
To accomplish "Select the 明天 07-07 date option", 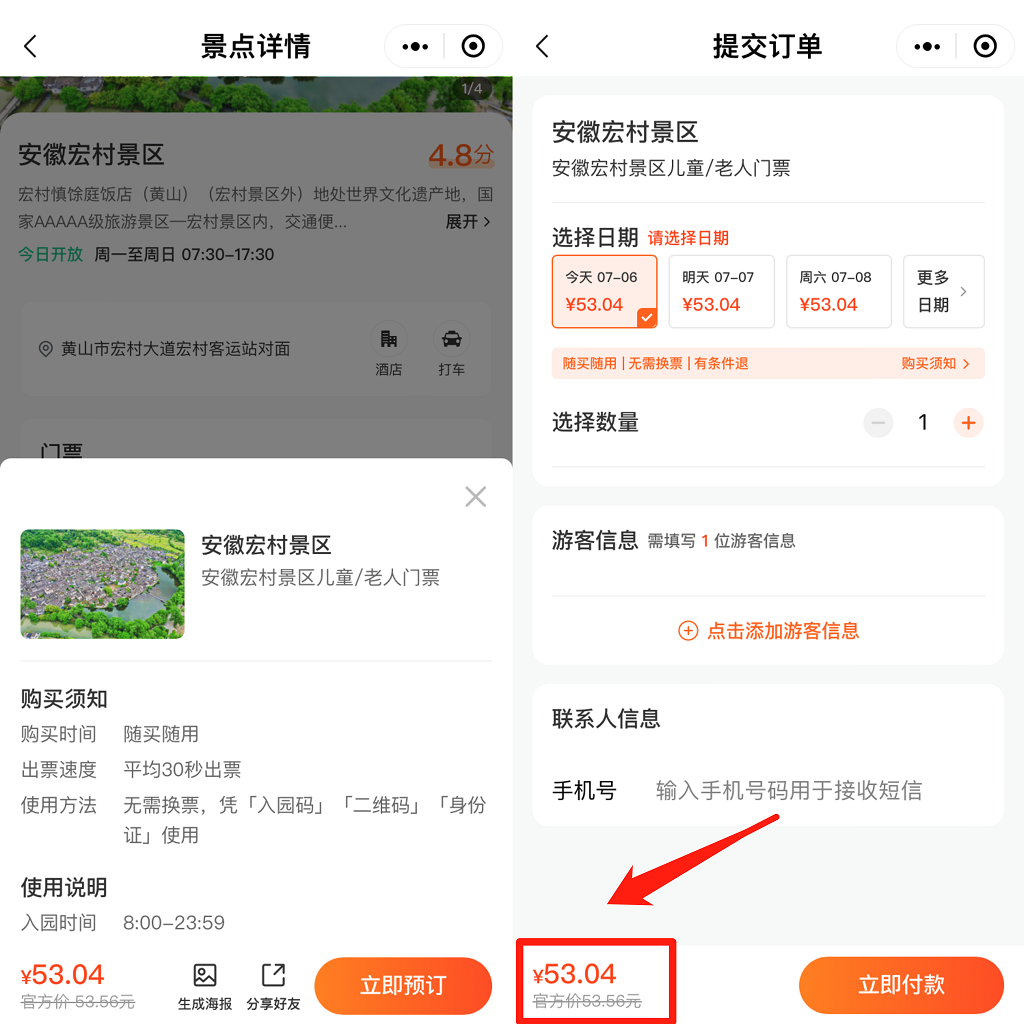I will point(721,291).
